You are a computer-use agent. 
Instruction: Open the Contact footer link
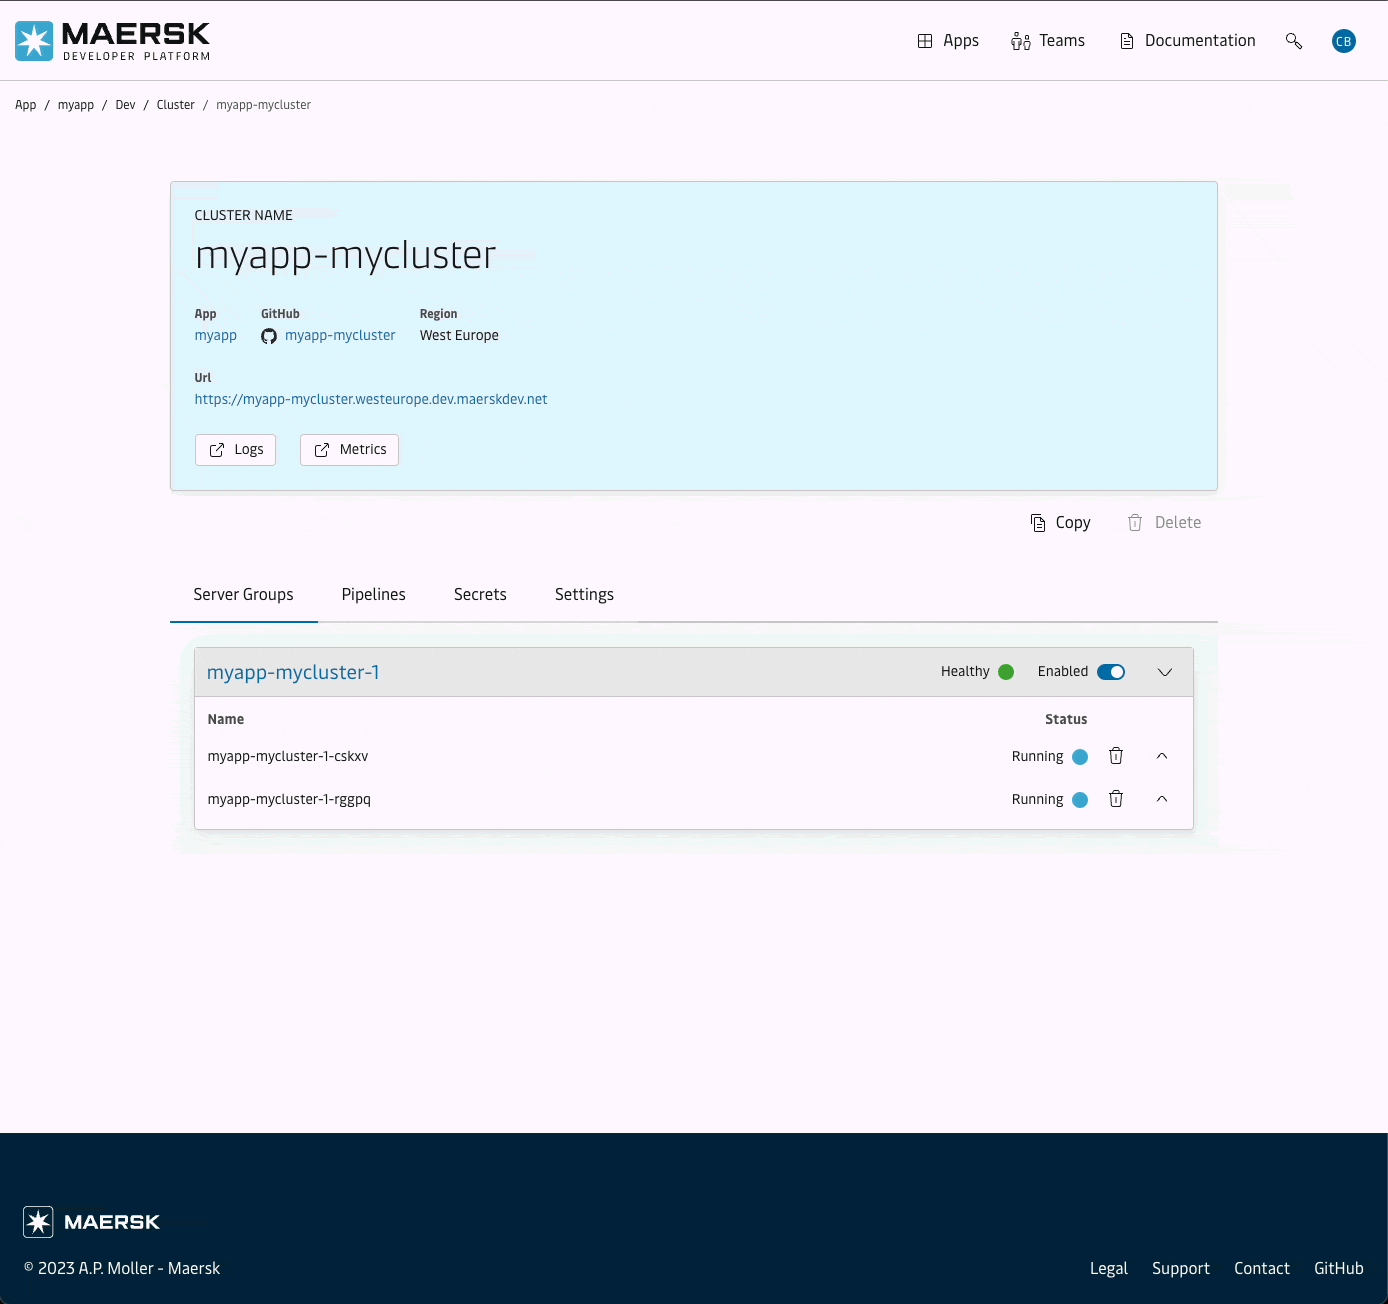point(1262,1269)
